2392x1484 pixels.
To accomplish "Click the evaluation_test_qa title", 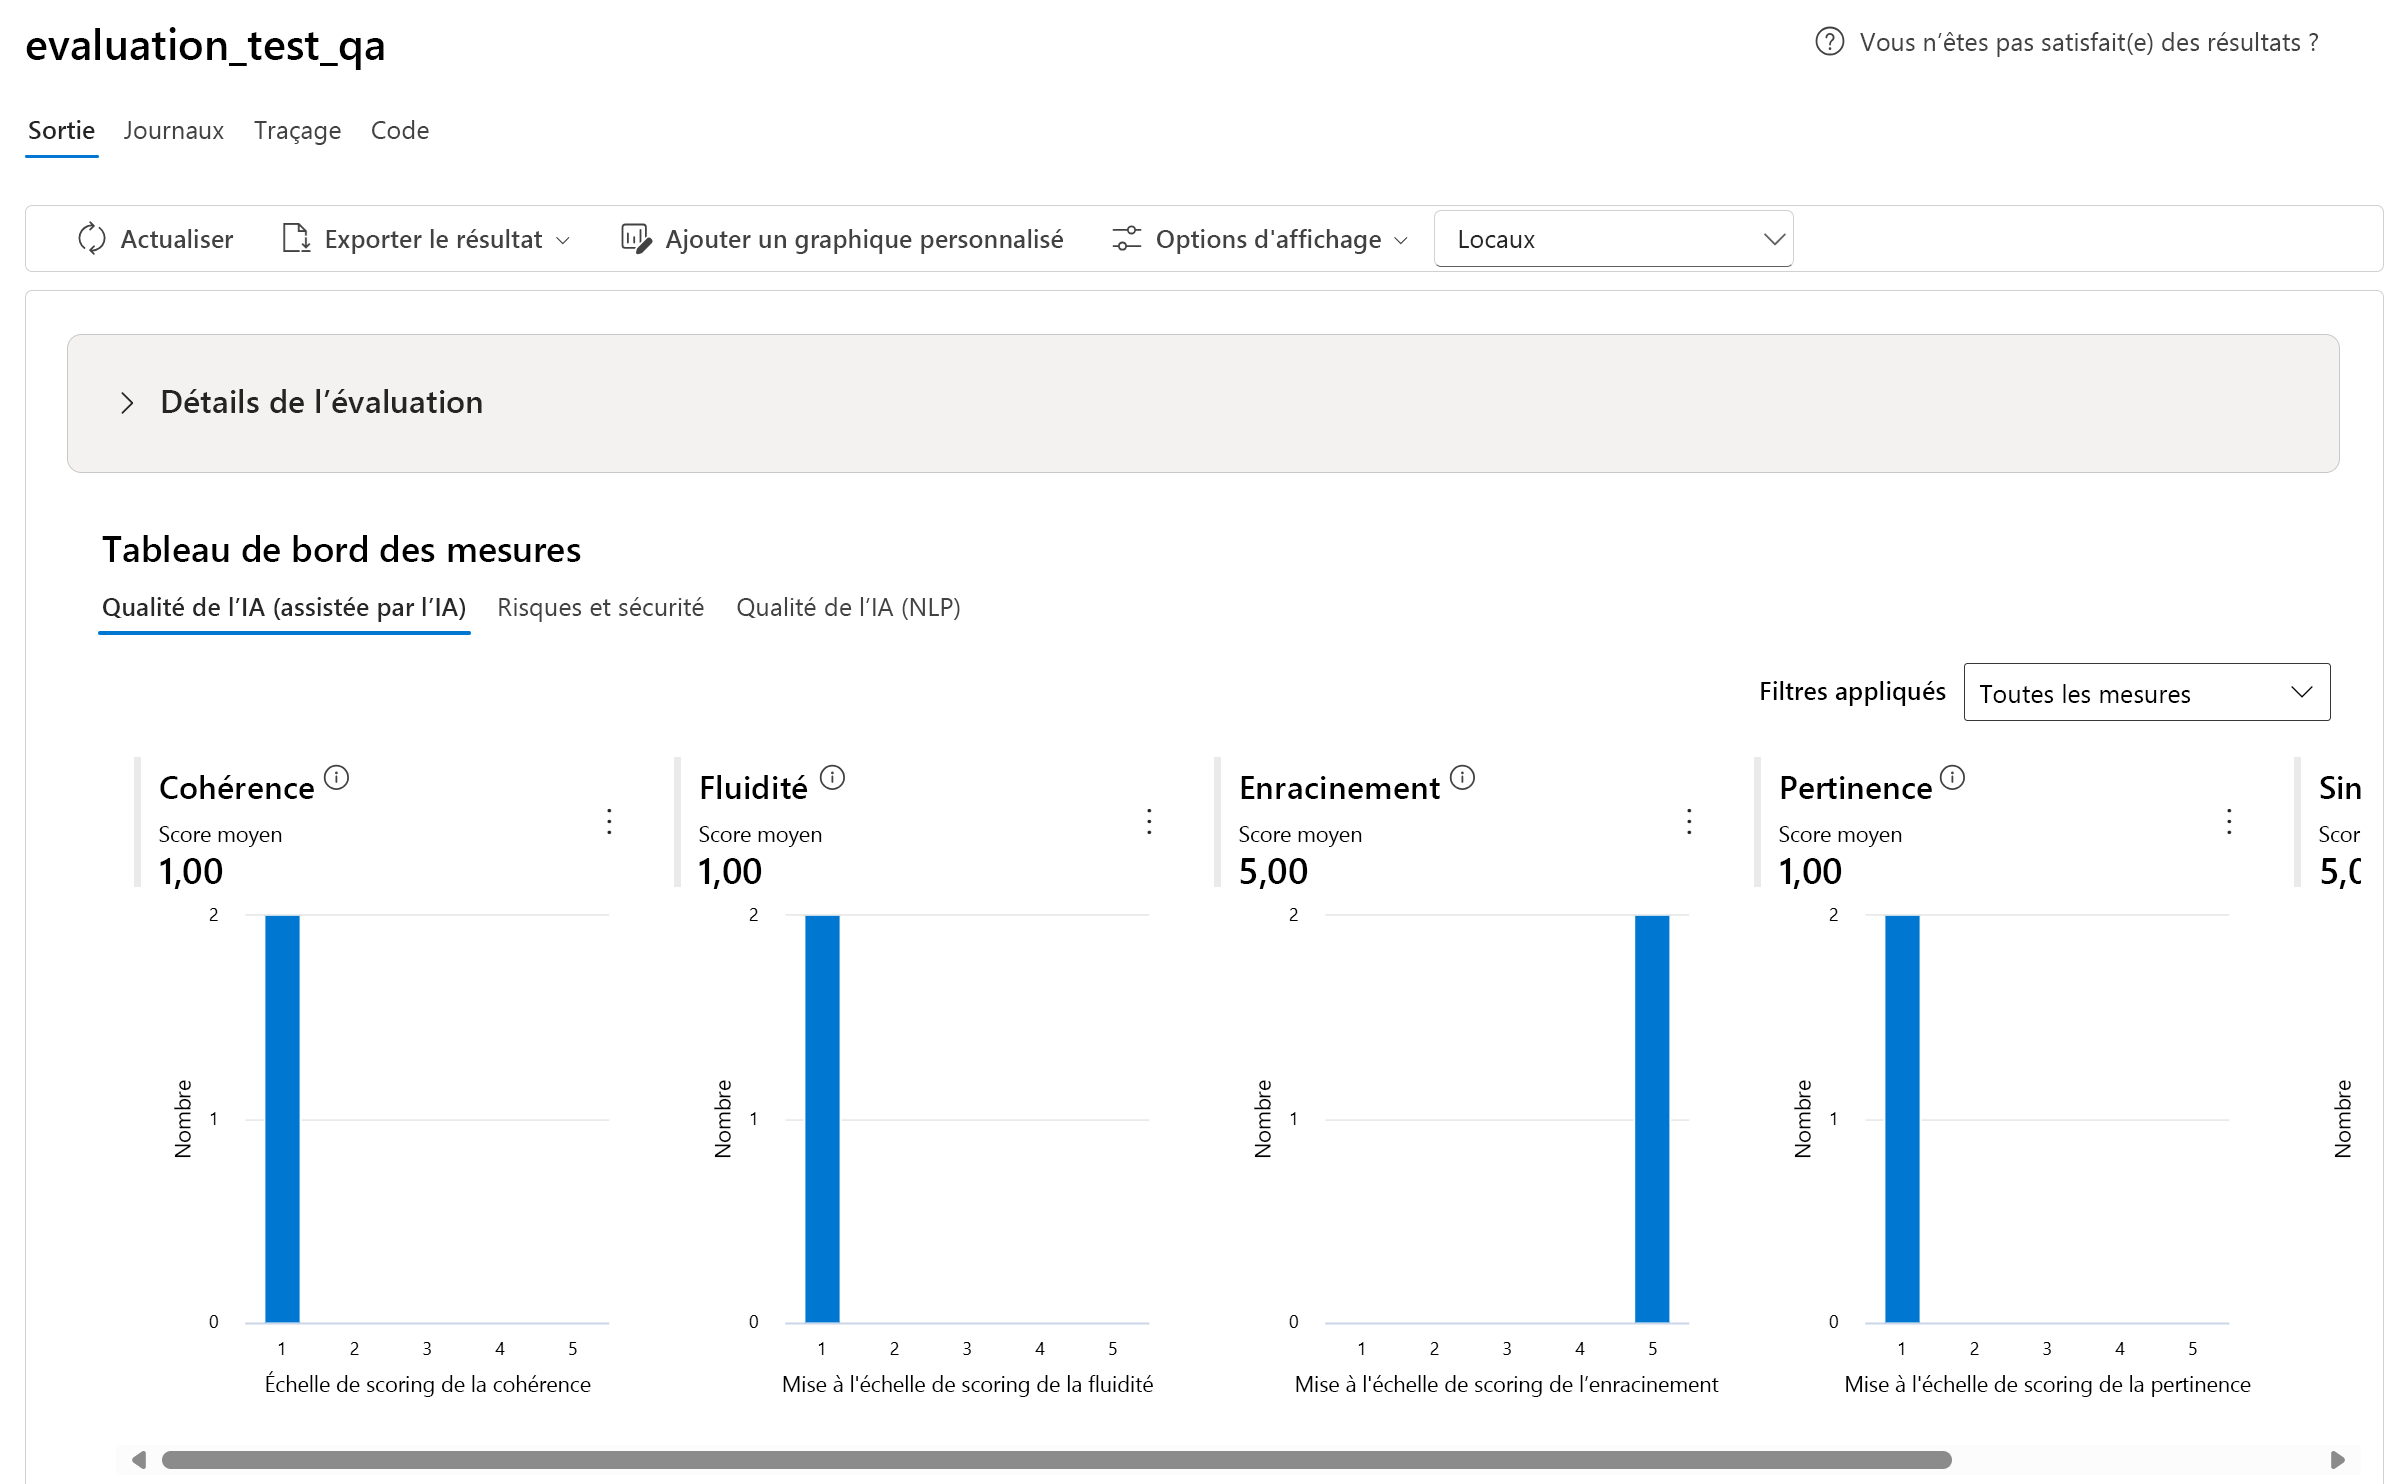I will [x=205, y=45].
